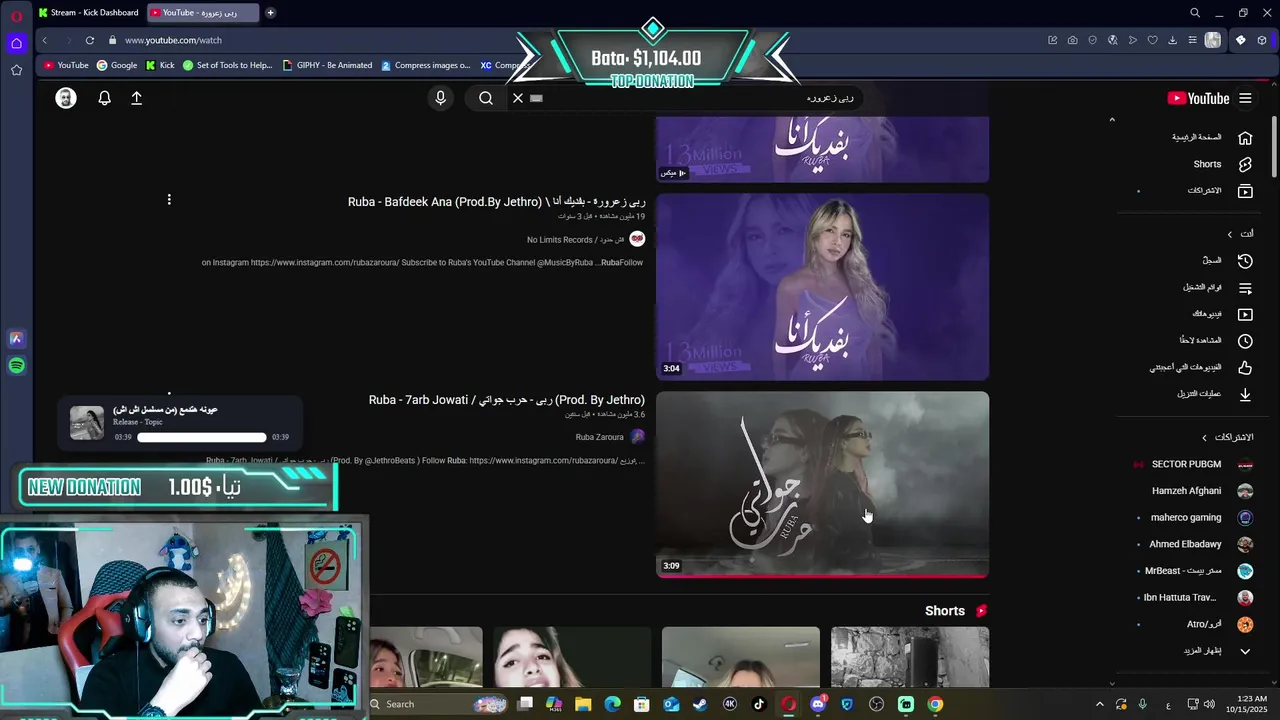Image resolution: width=1280 pixels, height=720 pixels.
Task: Click the YouTube logo
Action: tap(1198, 98)
